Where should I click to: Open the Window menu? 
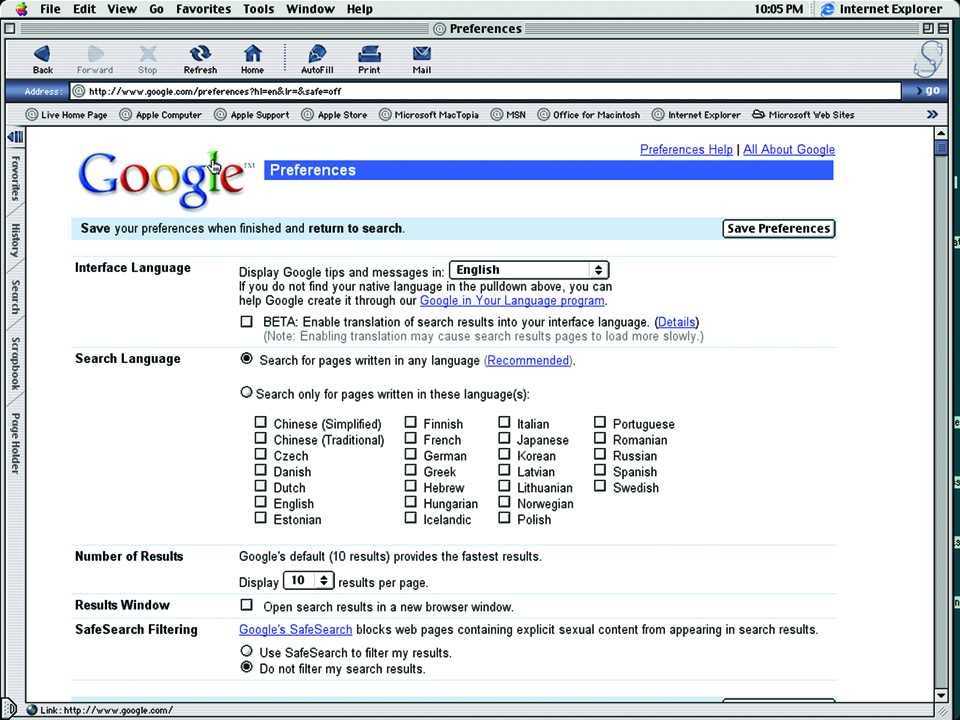[x=310, y=9]
